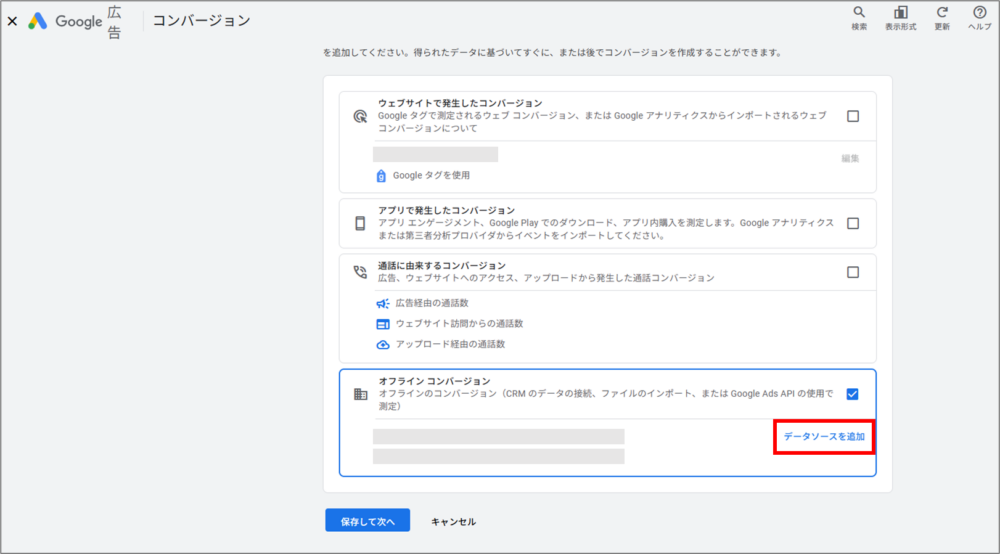Close the conversion setup with X
This screenshot has height=554, width=1000.
12,21
